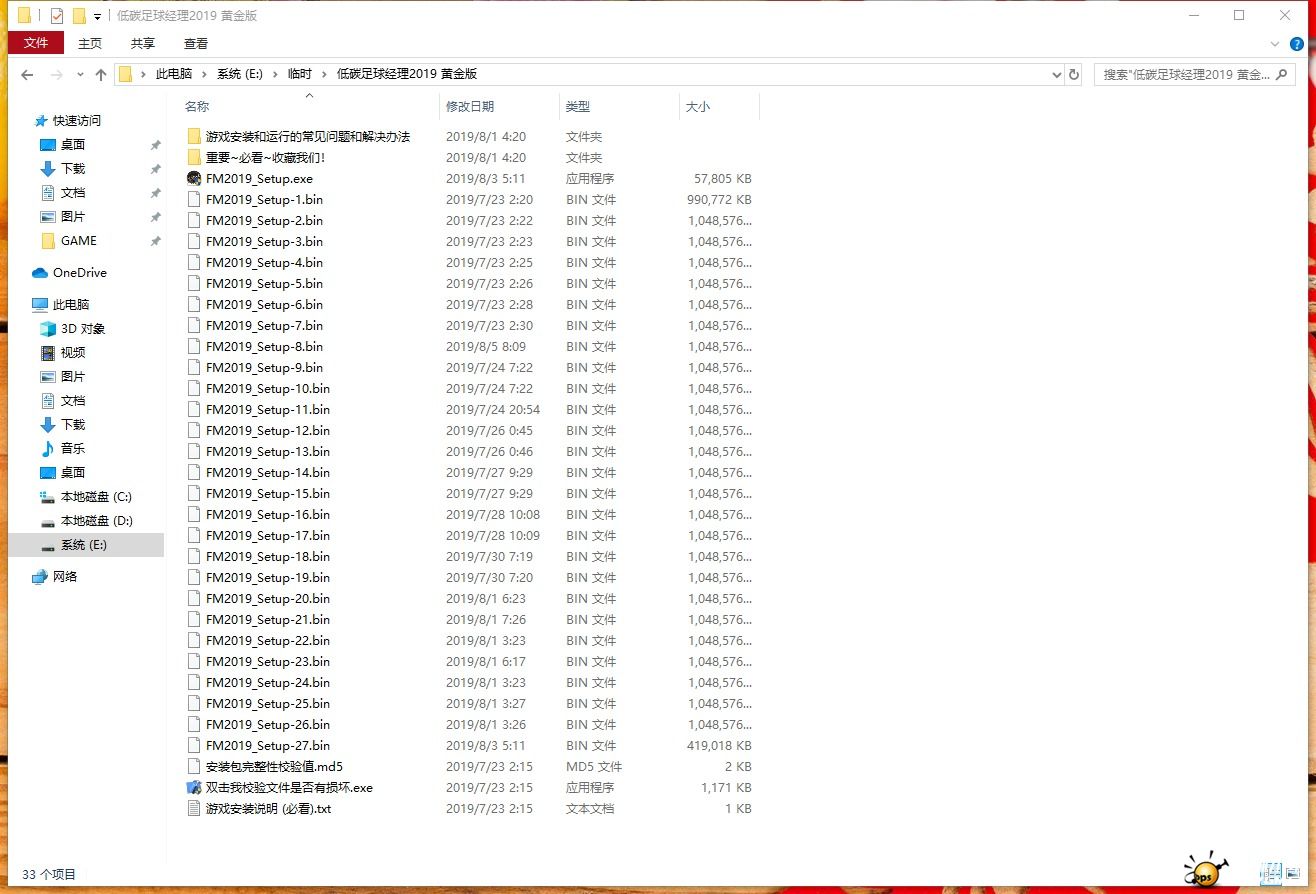Click the FM2019_Setup.exe application icon
Screen dimensions: 1316x894
point(194,178)
